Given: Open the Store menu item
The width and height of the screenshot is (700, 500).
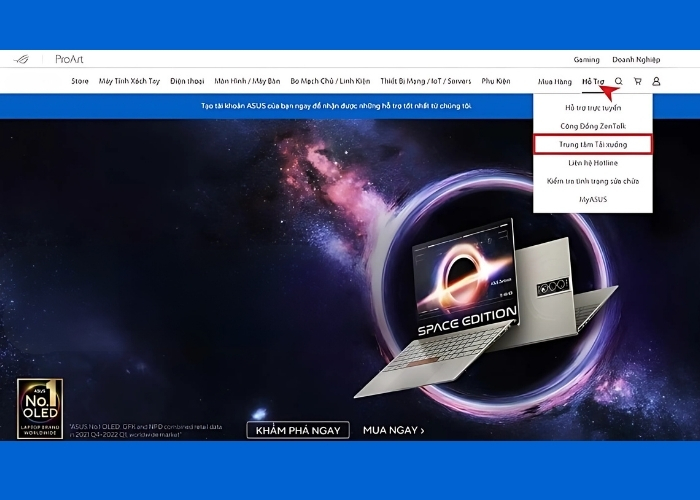Looking at the screenshot, I should [80, 81].
